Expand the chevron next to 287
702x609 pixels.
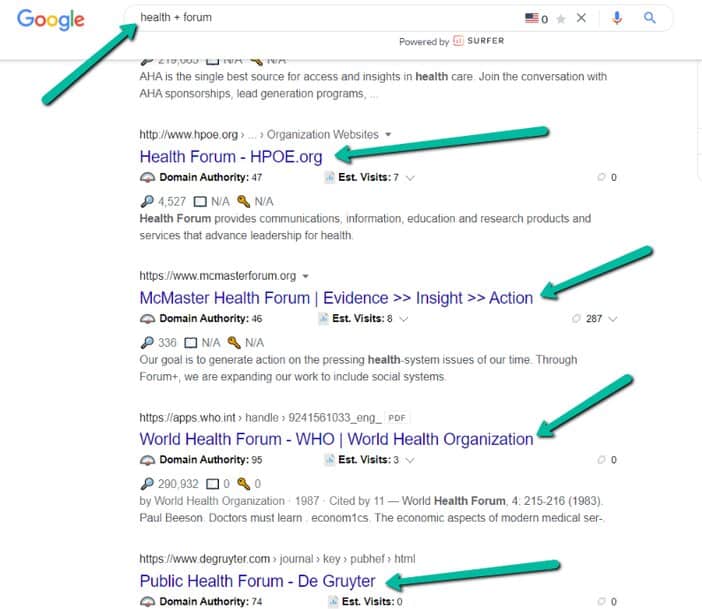(x=613, y=319)
